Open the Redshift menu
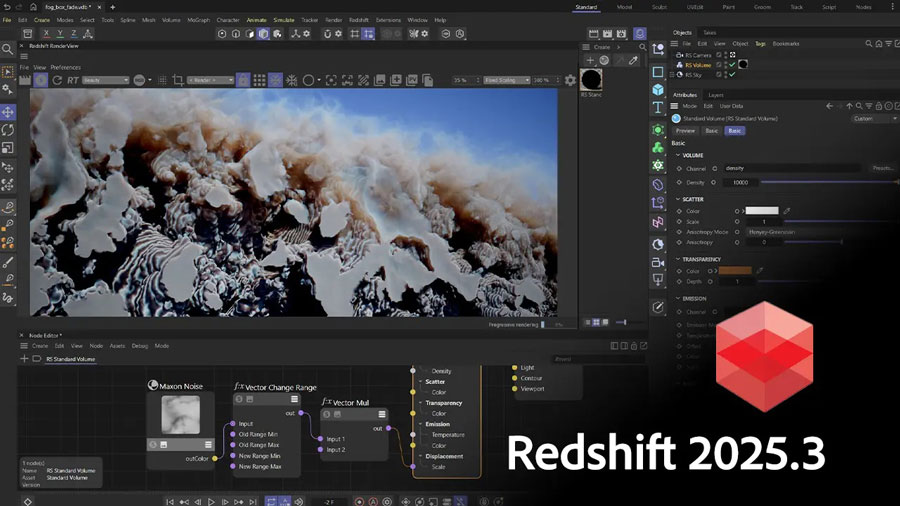900x506 pixels. pyautogui.click(x=359, y=19)
